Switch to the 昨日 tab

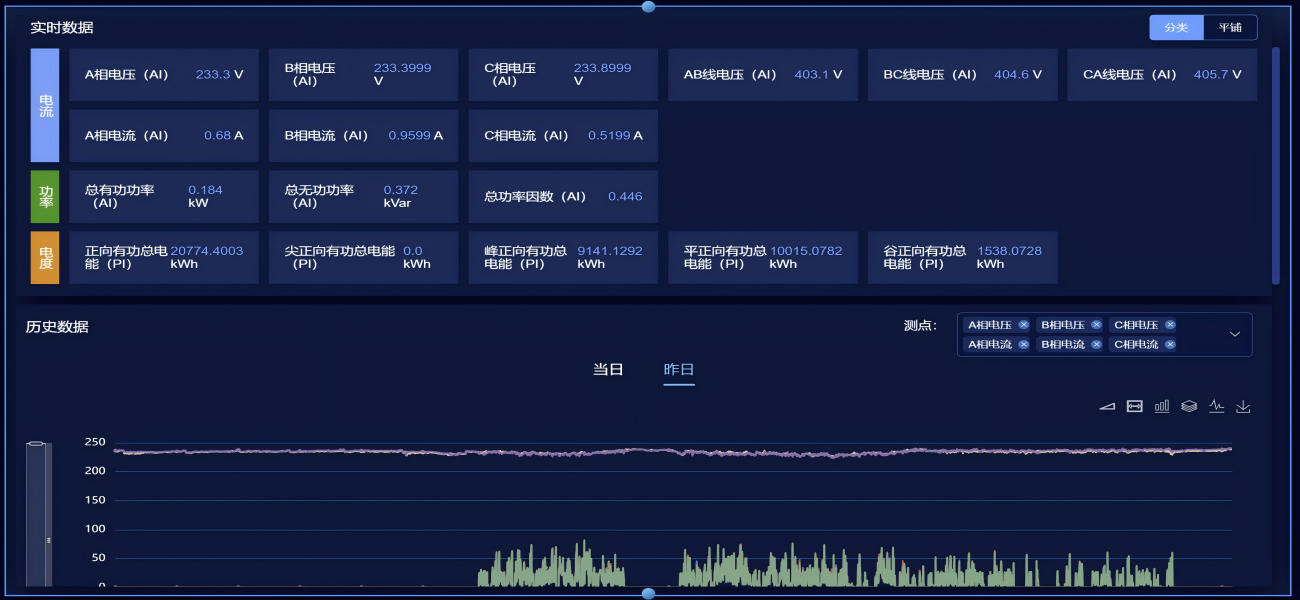679,369
